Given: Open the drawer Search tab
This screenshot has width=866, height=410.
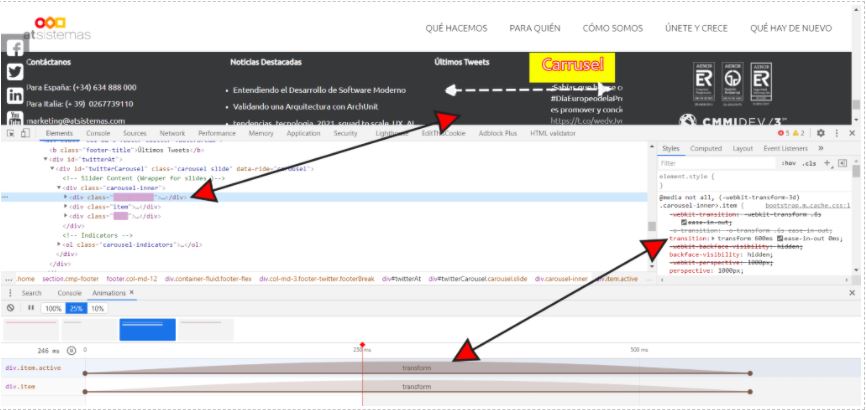Looking at the screenshot, I should [31, 293].
